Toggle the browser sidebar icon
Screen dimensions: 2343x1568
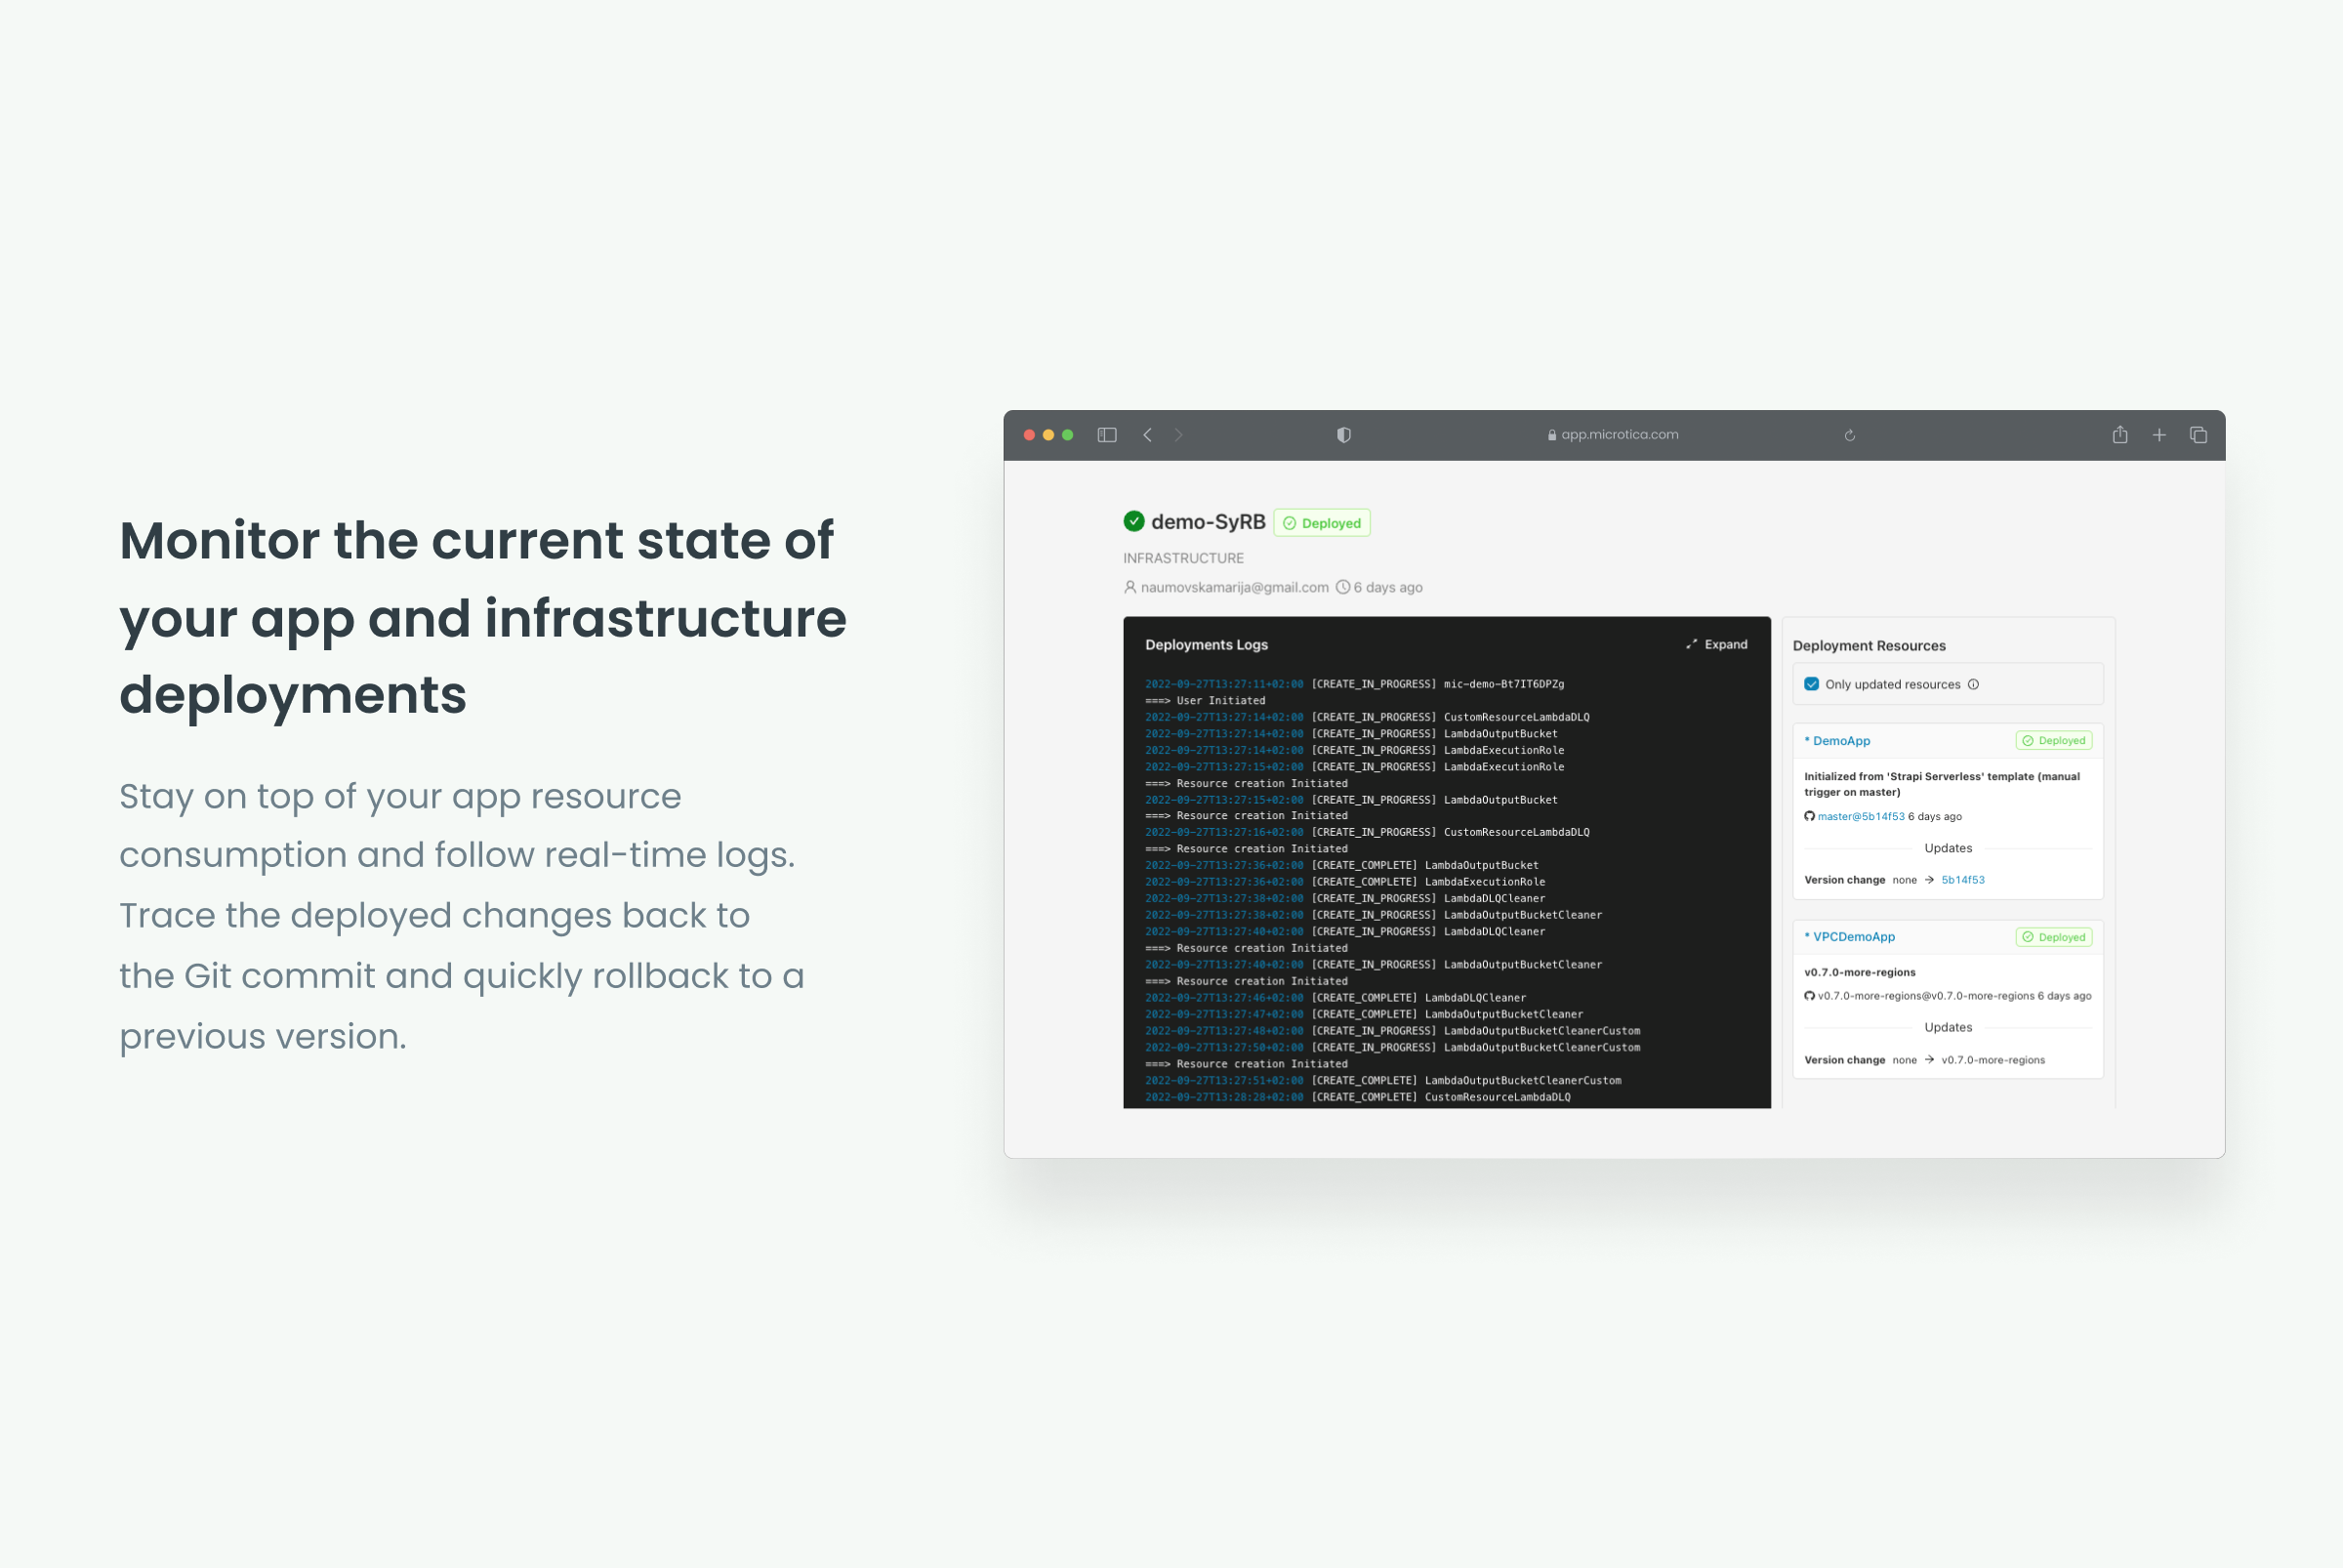pyautogui.click(x=1106, y=435)
